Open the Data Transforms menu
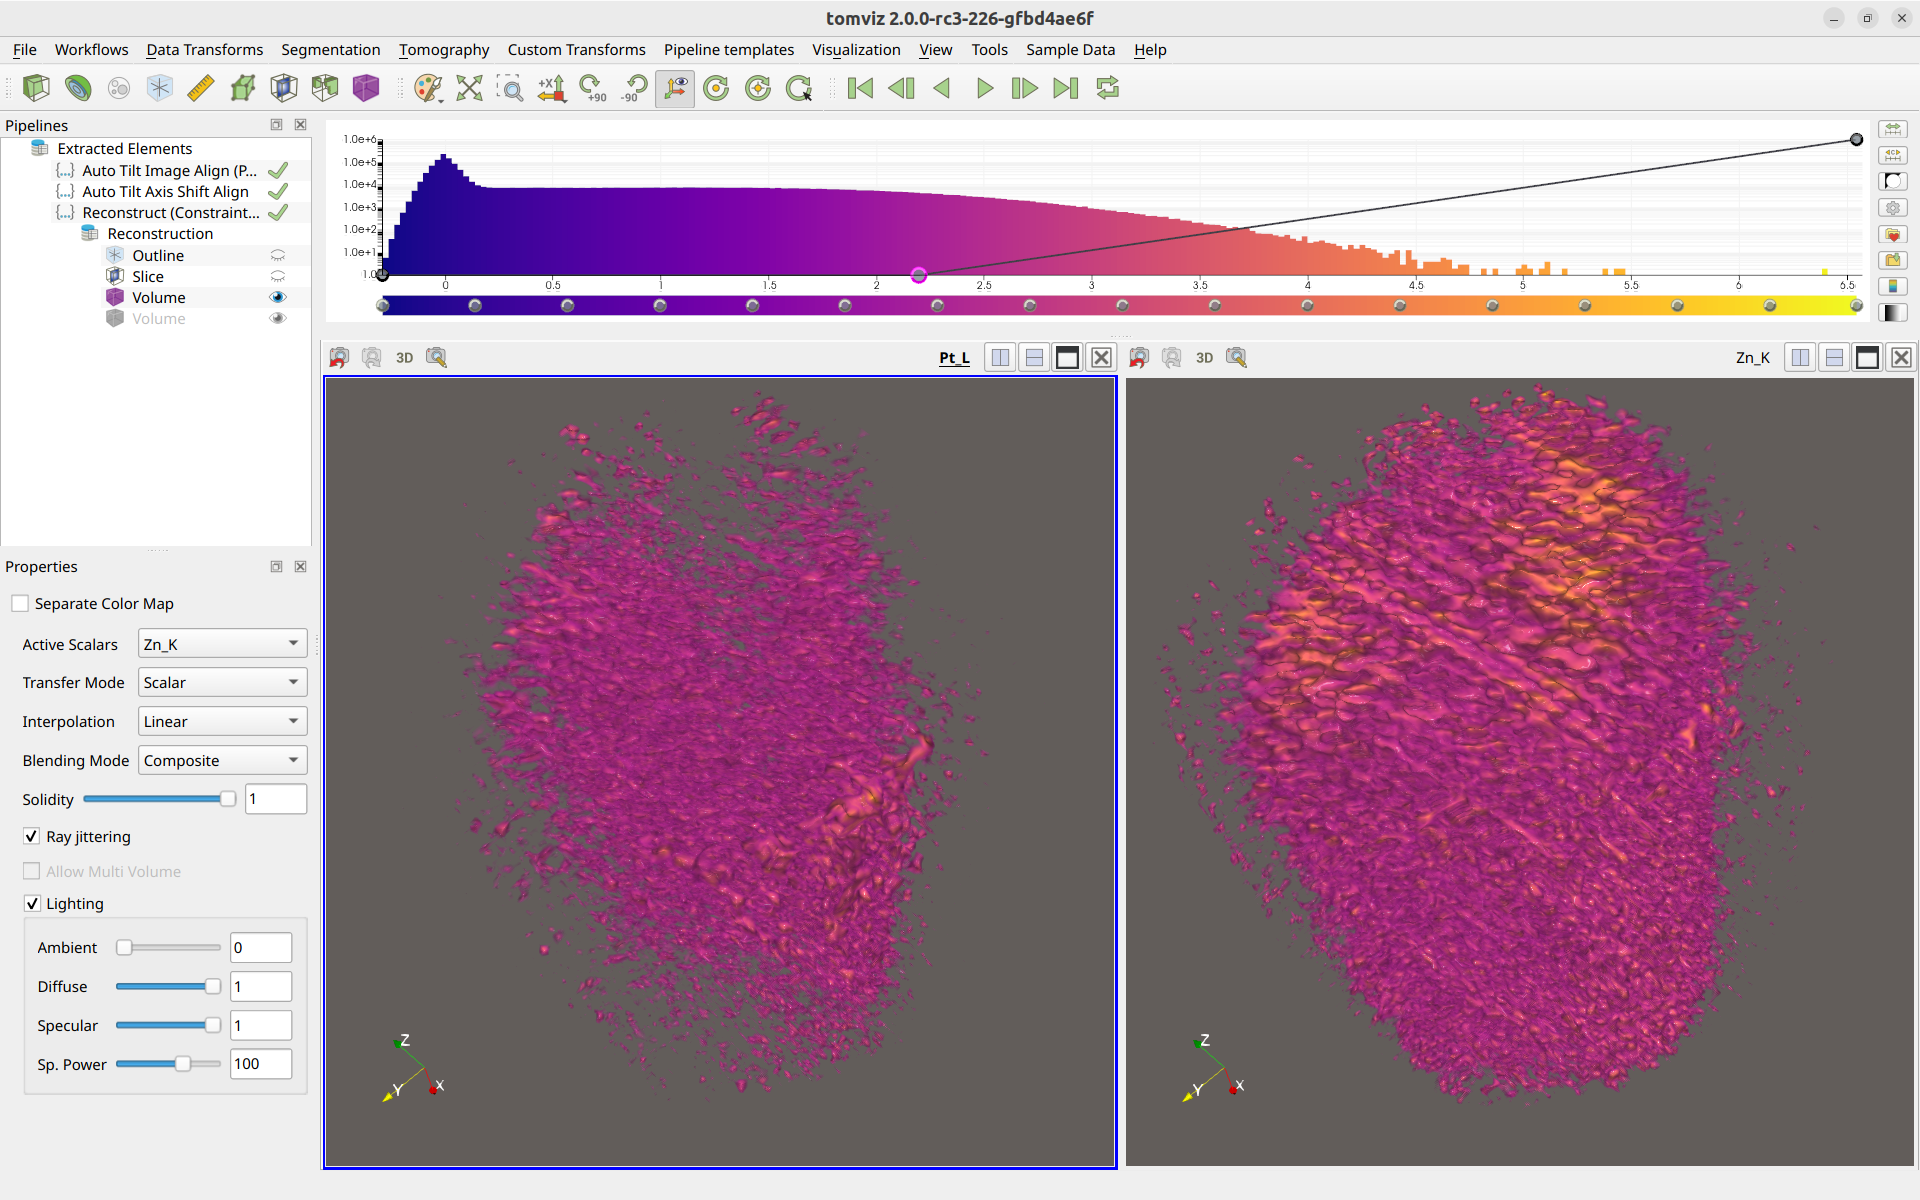This screenshot has width=1920, height=1200. pos(205,49)
